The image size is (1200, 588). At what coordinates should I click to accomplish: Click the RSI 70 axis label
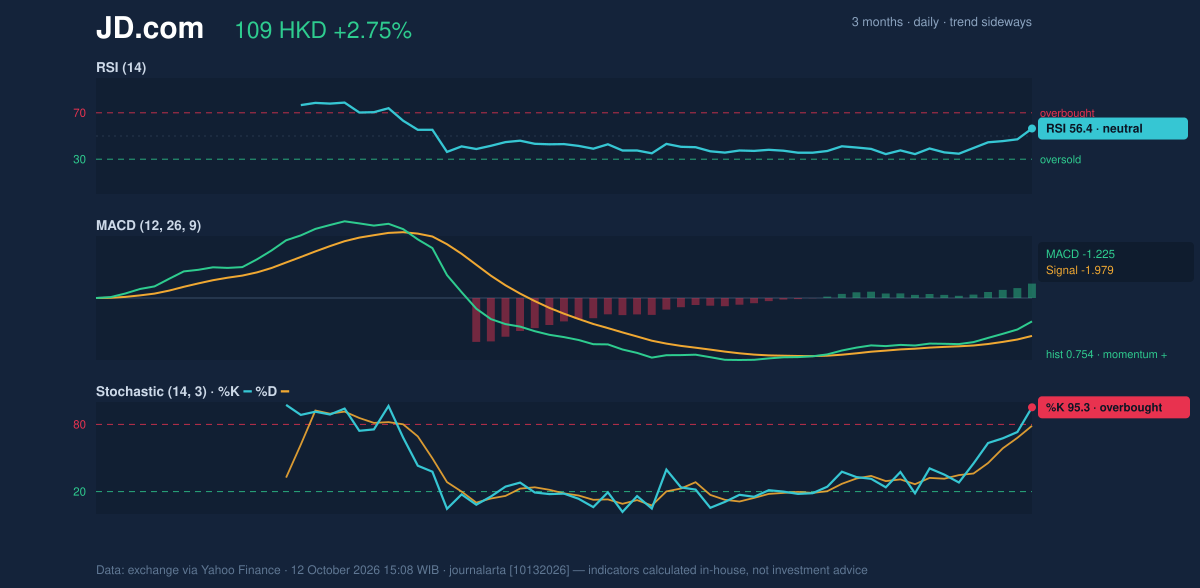tap(79, 113)
